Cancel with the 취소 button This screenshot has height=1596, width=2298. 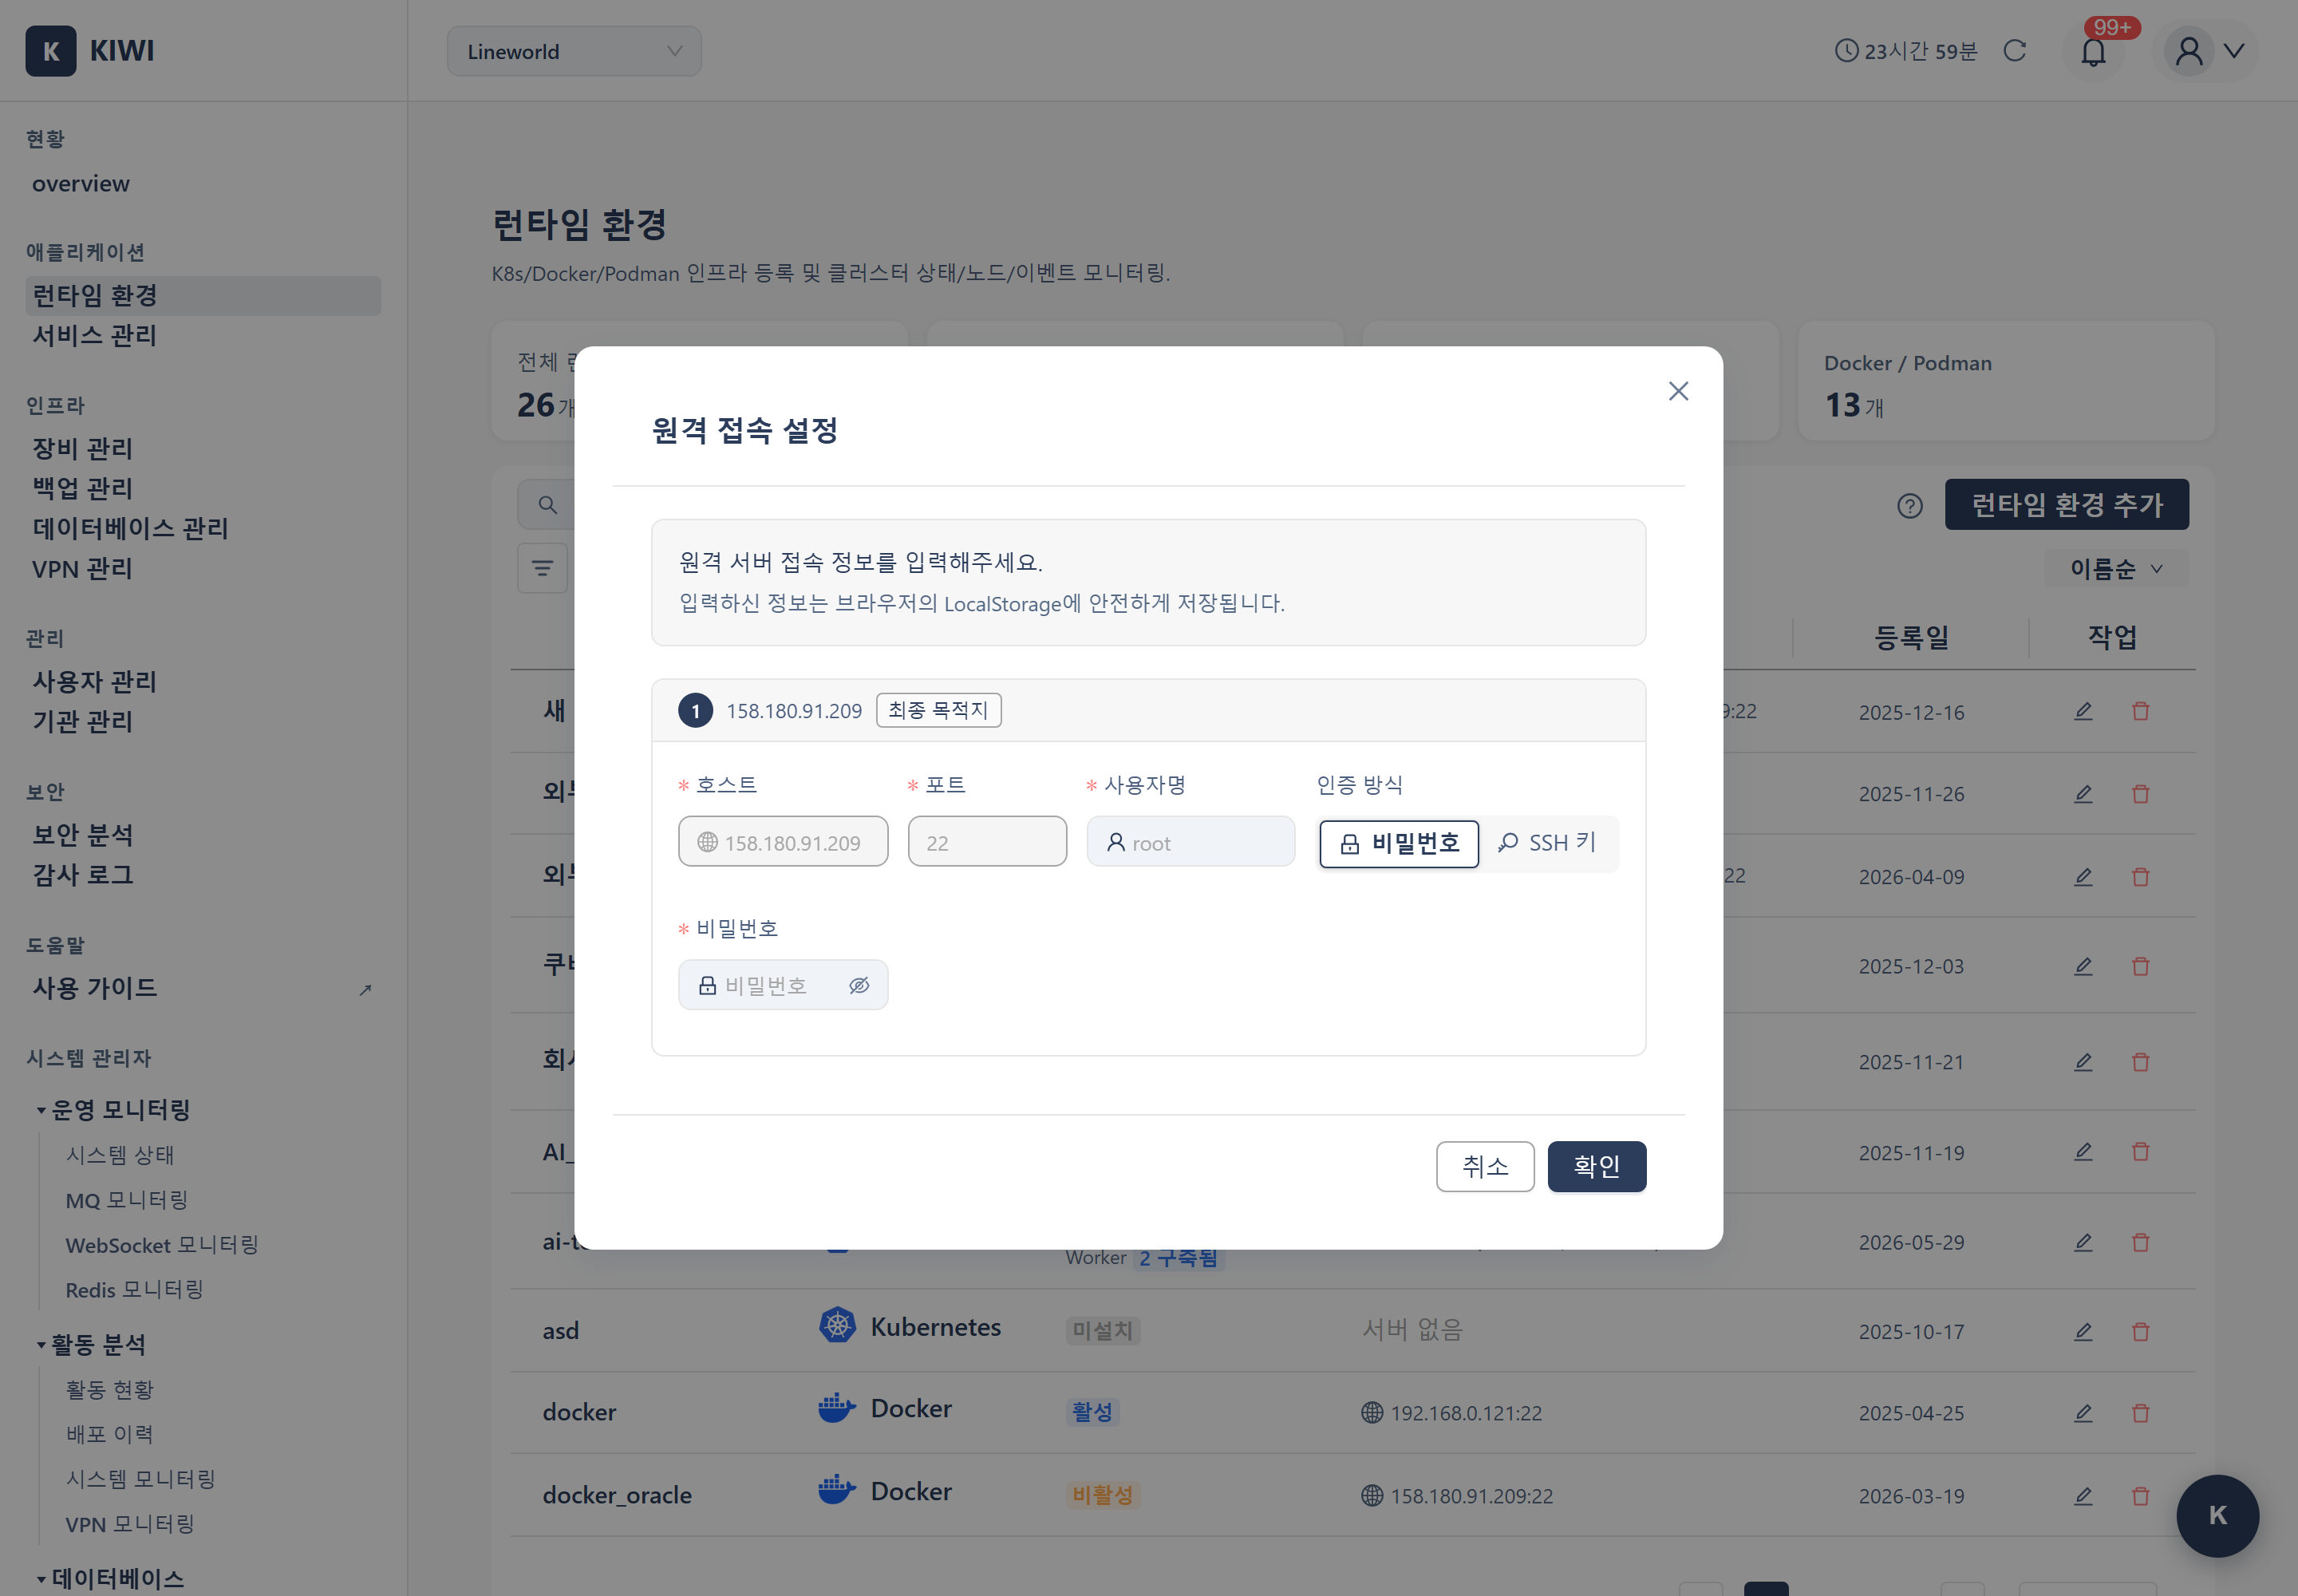point(1485,1166)
